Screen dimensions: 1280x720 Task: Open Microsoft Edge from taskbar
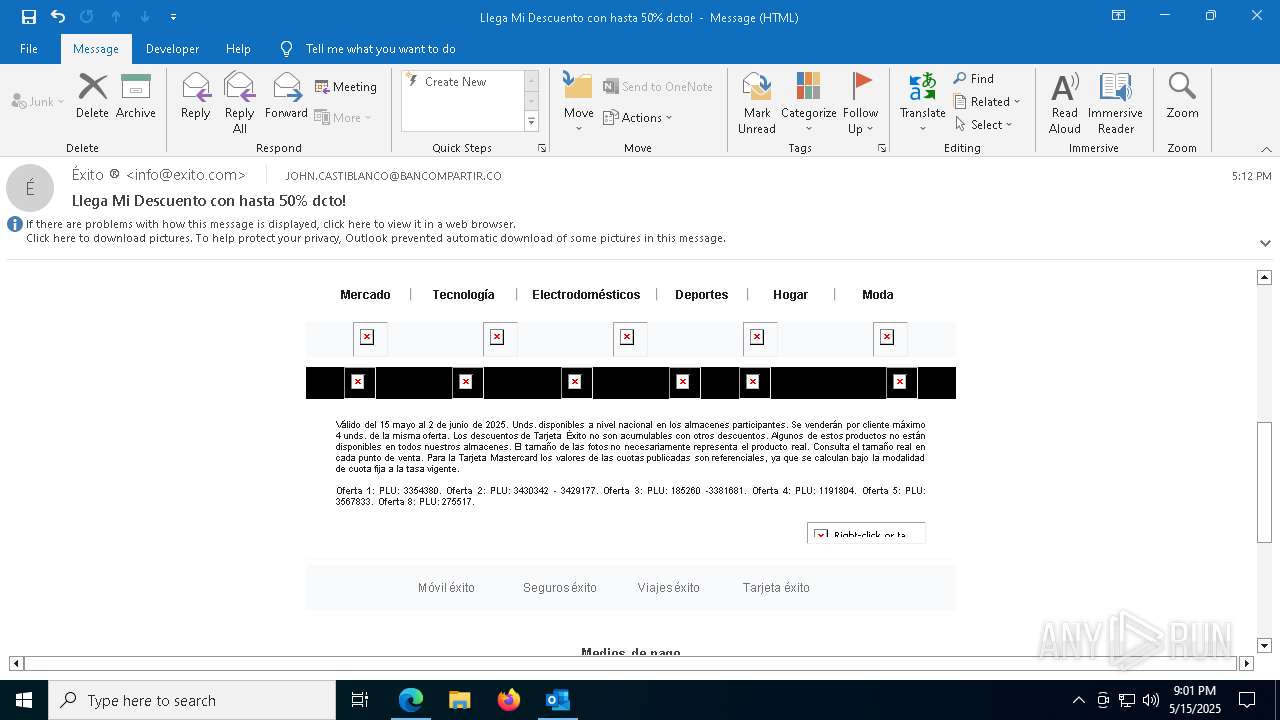[x=411, y=700]
